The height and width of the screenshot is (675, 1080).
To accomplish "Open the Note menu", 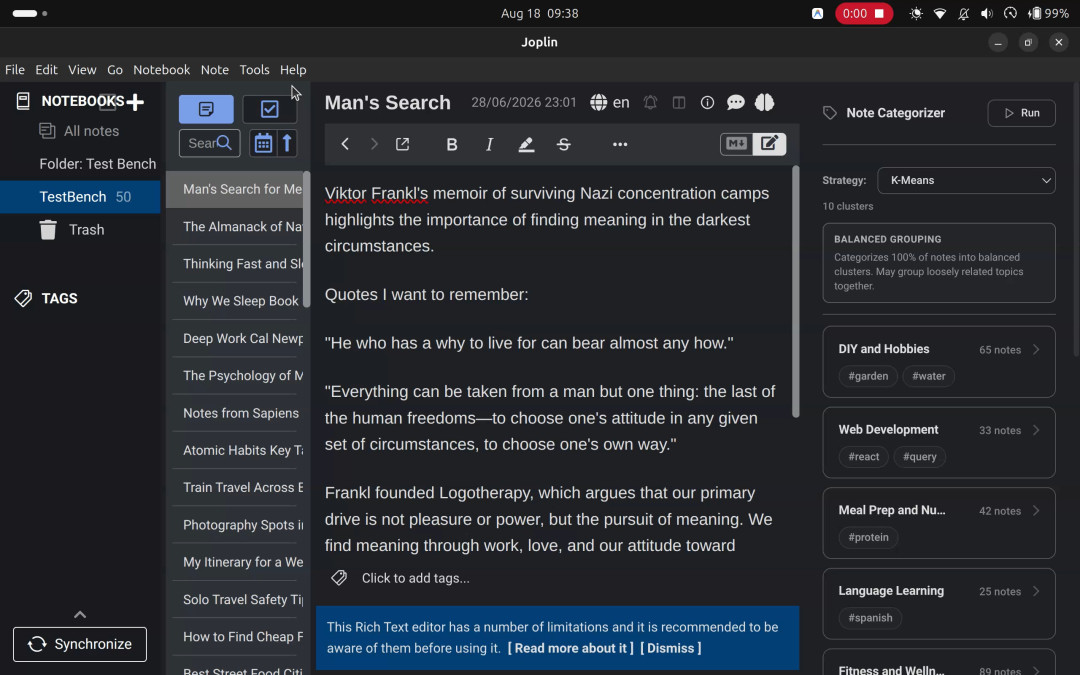I will [214, 70].
